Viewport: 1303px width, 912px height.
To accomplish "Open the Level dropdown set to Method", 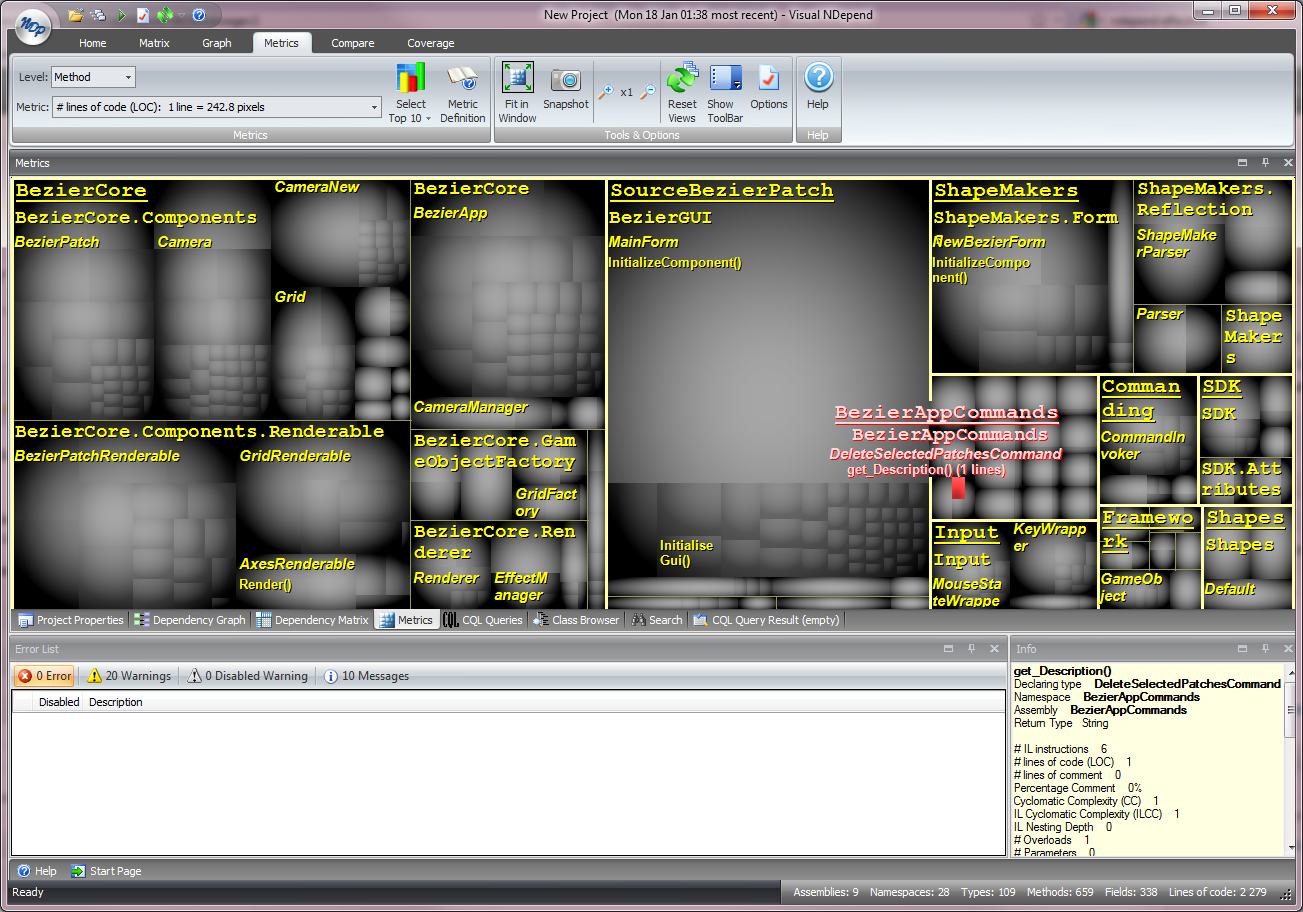I will [93, 76].
